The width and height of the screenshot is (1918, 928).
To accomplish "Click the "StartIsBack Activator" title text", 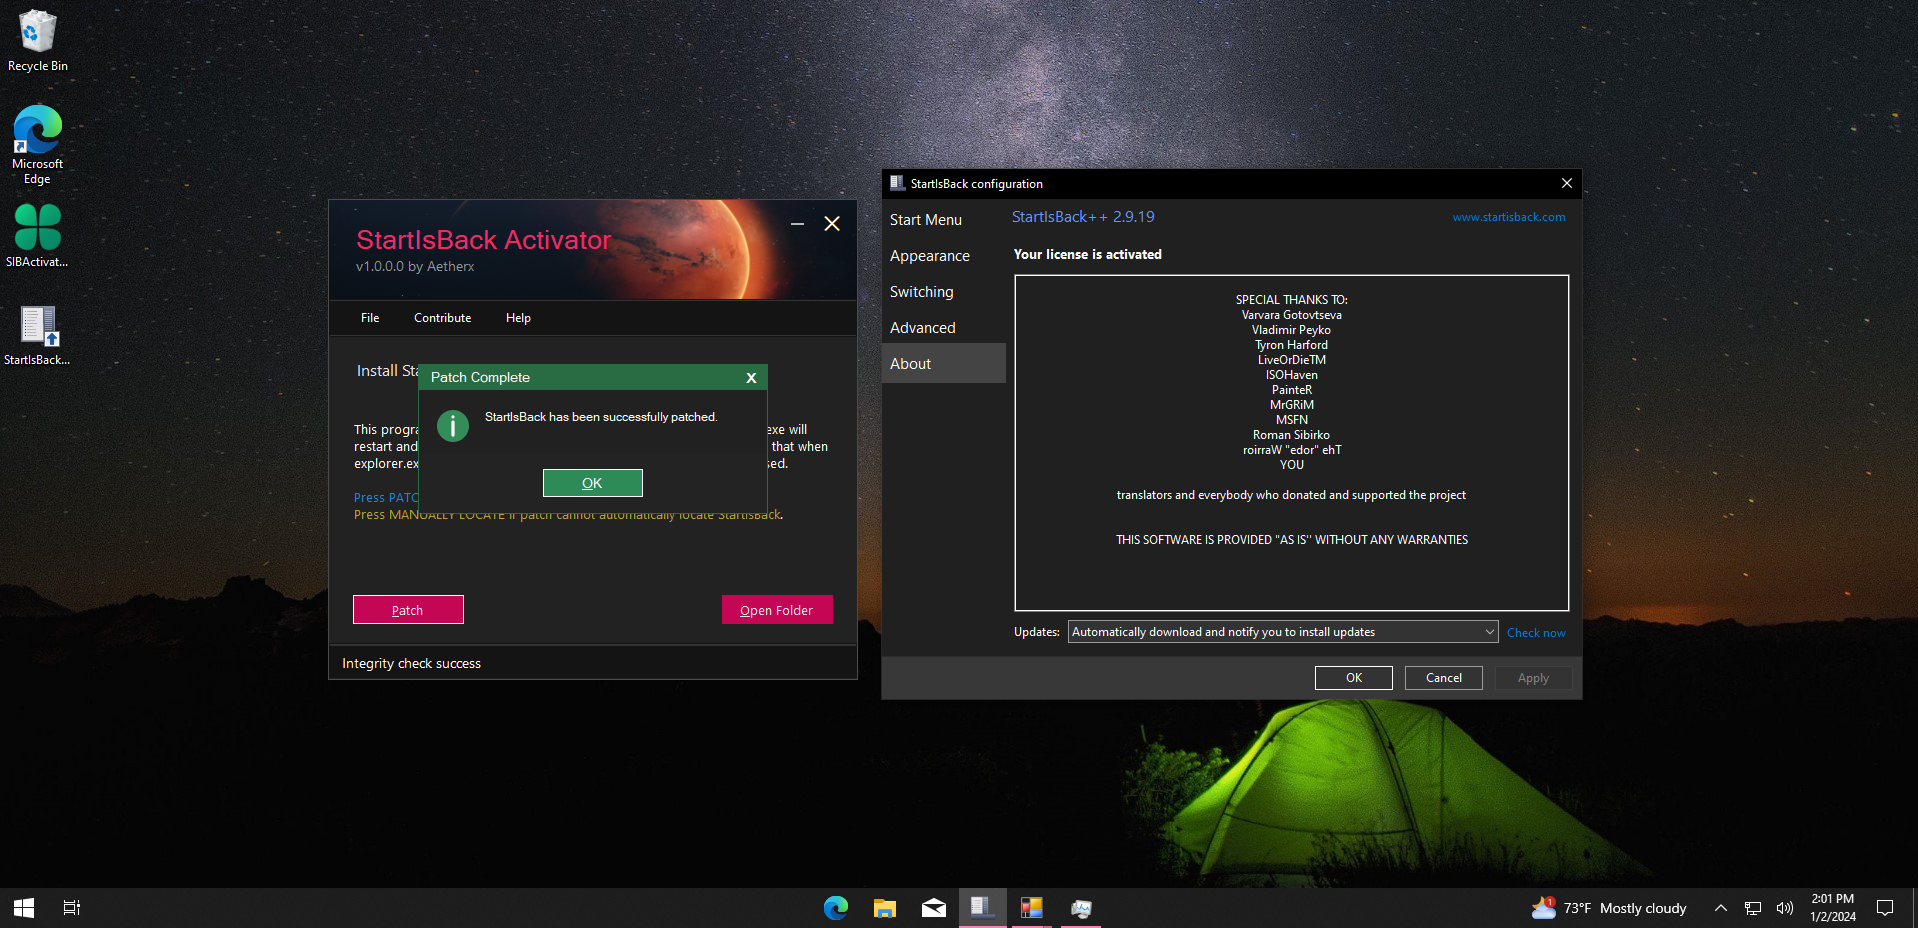I will point(484,240).
